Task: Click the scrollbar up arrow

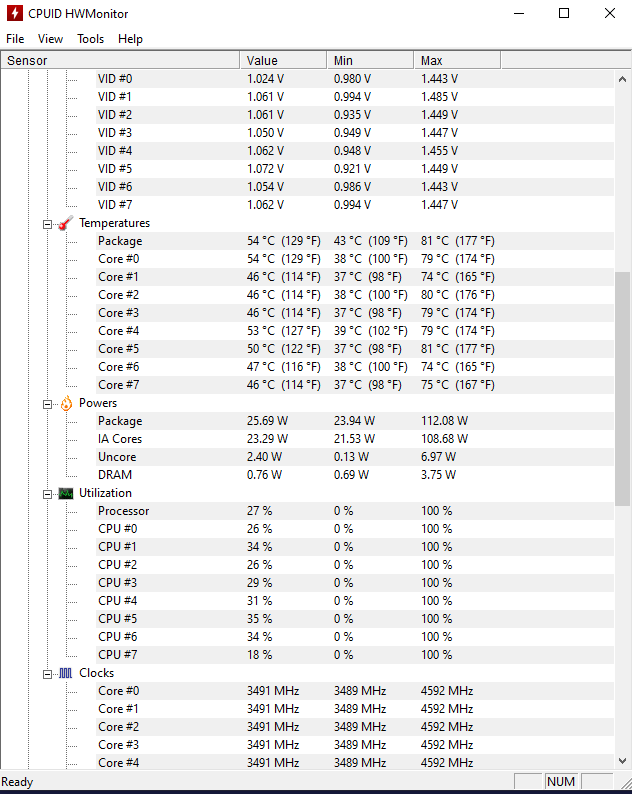Action: (x=622, y=79)
